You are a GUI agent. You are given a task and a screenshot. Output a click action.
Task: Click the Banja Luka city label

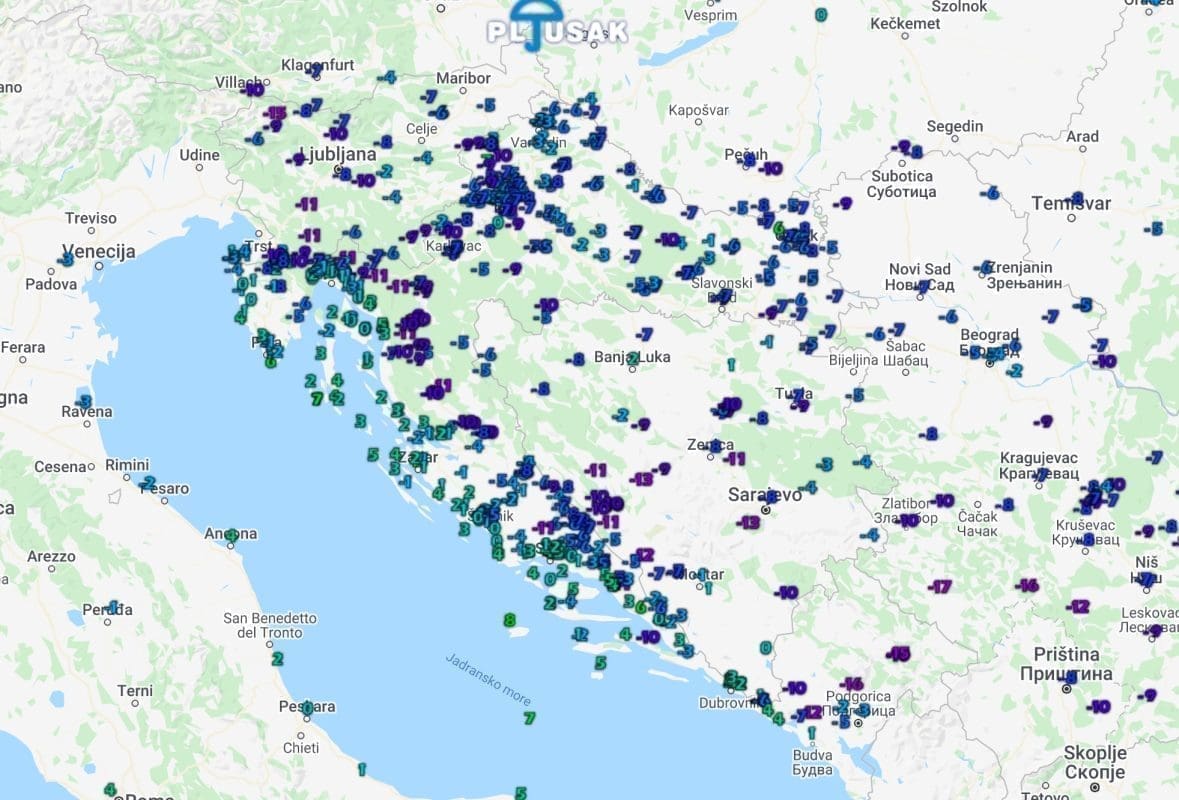[631, 356]
